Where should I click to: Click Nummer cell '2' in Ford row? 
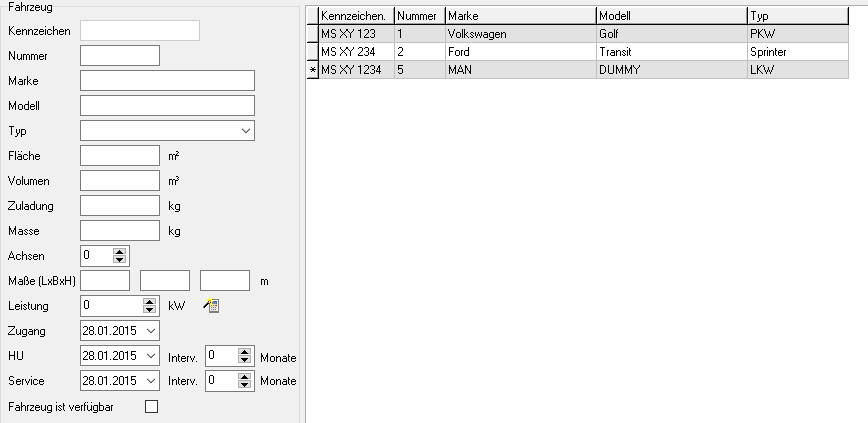click(420, 51)
